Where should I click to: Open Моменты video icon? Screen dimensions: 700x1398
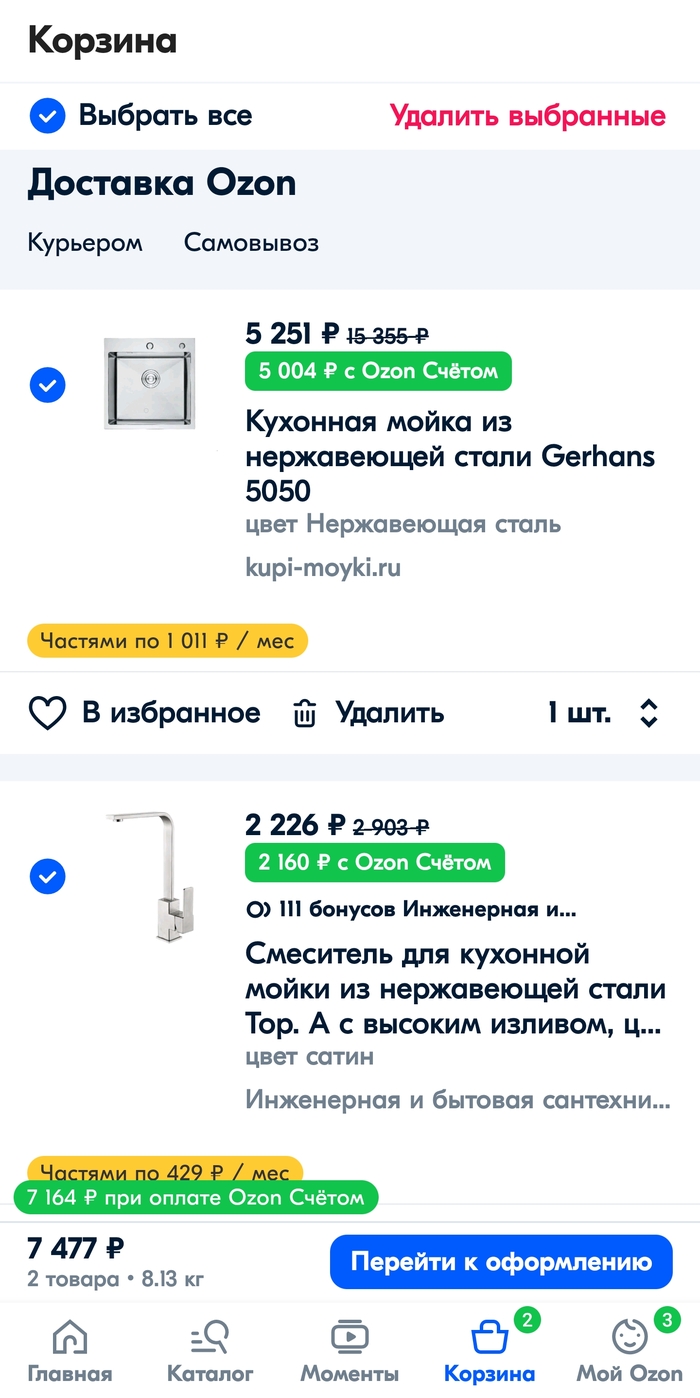coord(350,1337)
